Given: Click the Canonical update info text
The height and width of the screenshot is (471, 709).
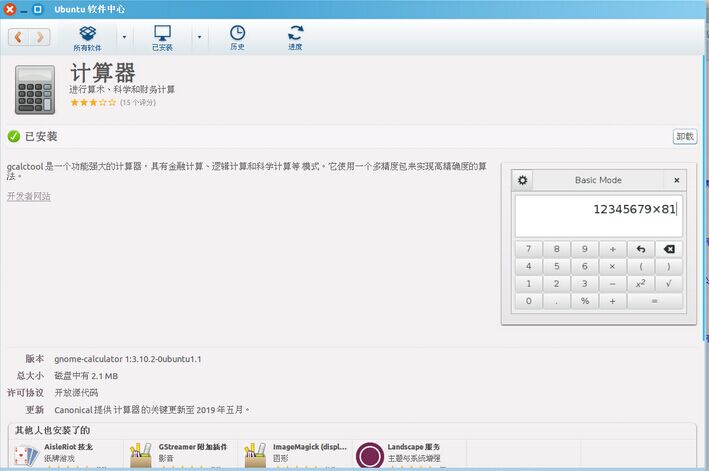Looking at the screenshot, I should (152, 410).
